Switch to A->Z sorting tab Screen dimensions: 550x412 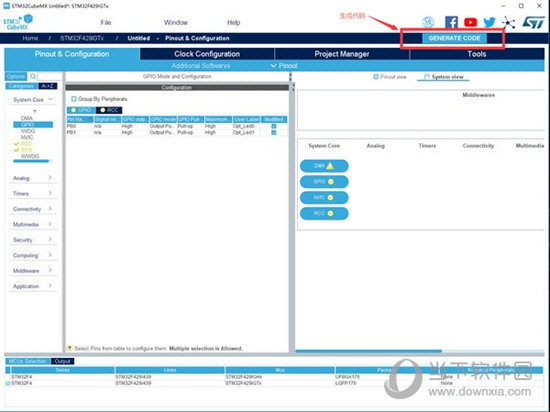tap(48, 86)
